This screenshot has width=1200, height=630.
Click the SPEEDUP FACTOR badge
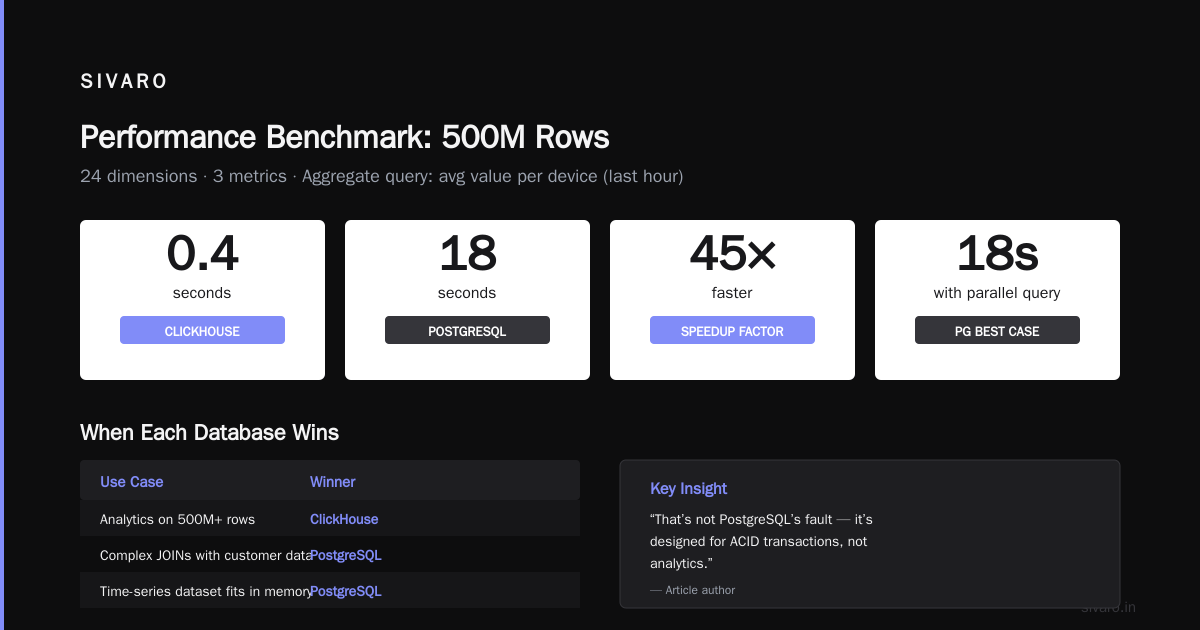point(732,330)
